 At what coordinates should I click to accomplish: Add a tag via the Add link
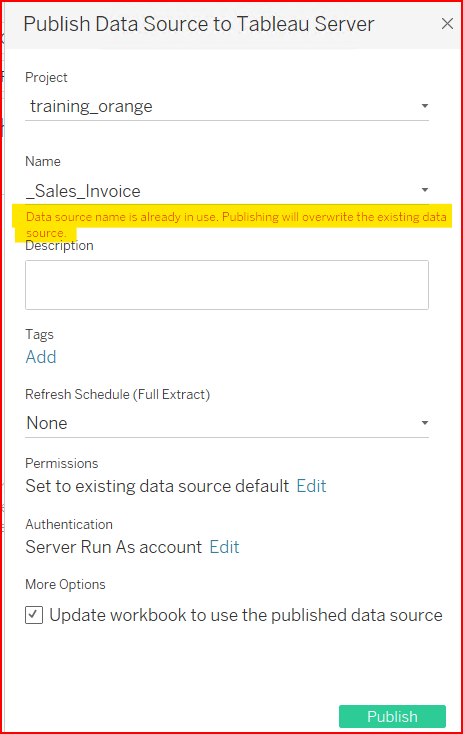41,357
